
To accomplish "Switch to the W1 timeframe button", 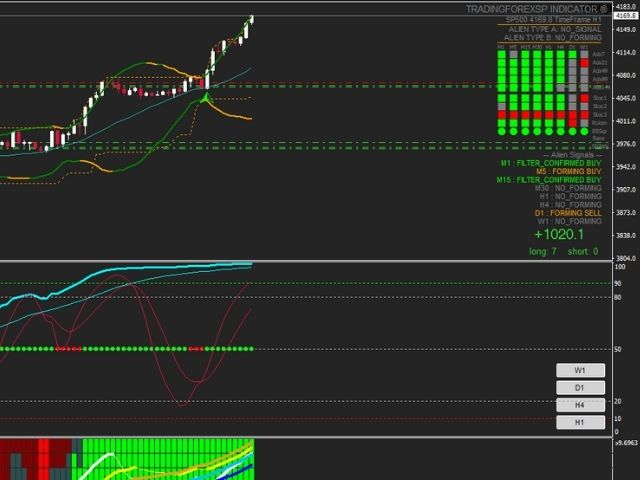I will (x=580, y=370).
